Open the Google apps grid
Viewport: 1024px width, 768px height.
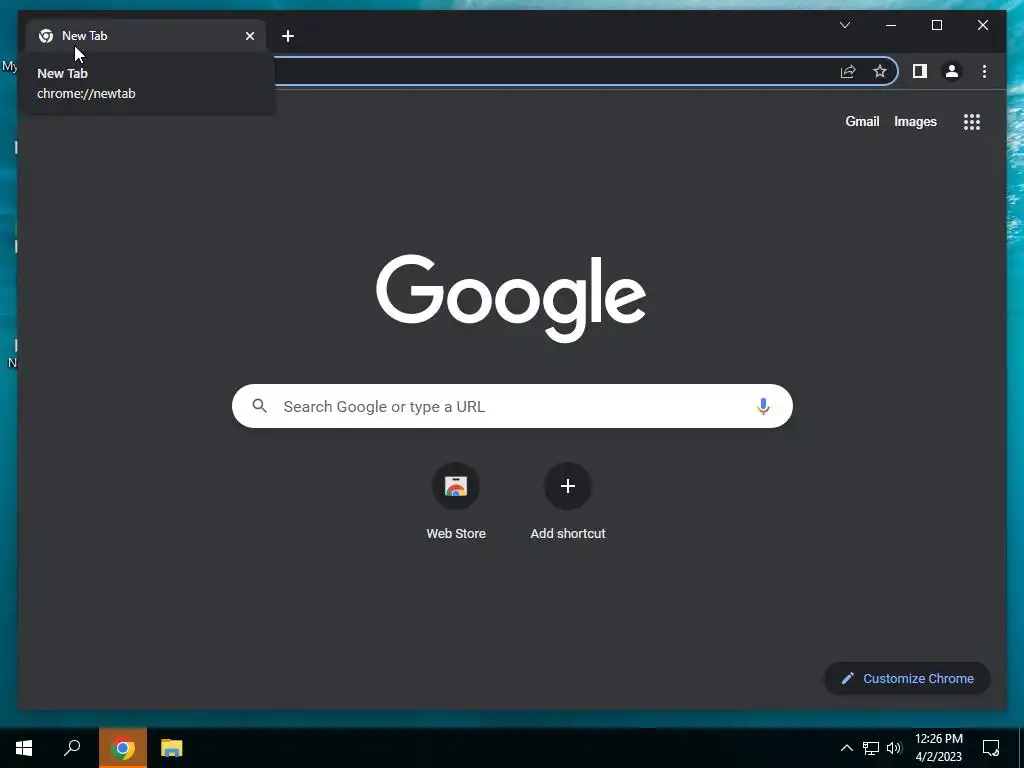[972, 121]
